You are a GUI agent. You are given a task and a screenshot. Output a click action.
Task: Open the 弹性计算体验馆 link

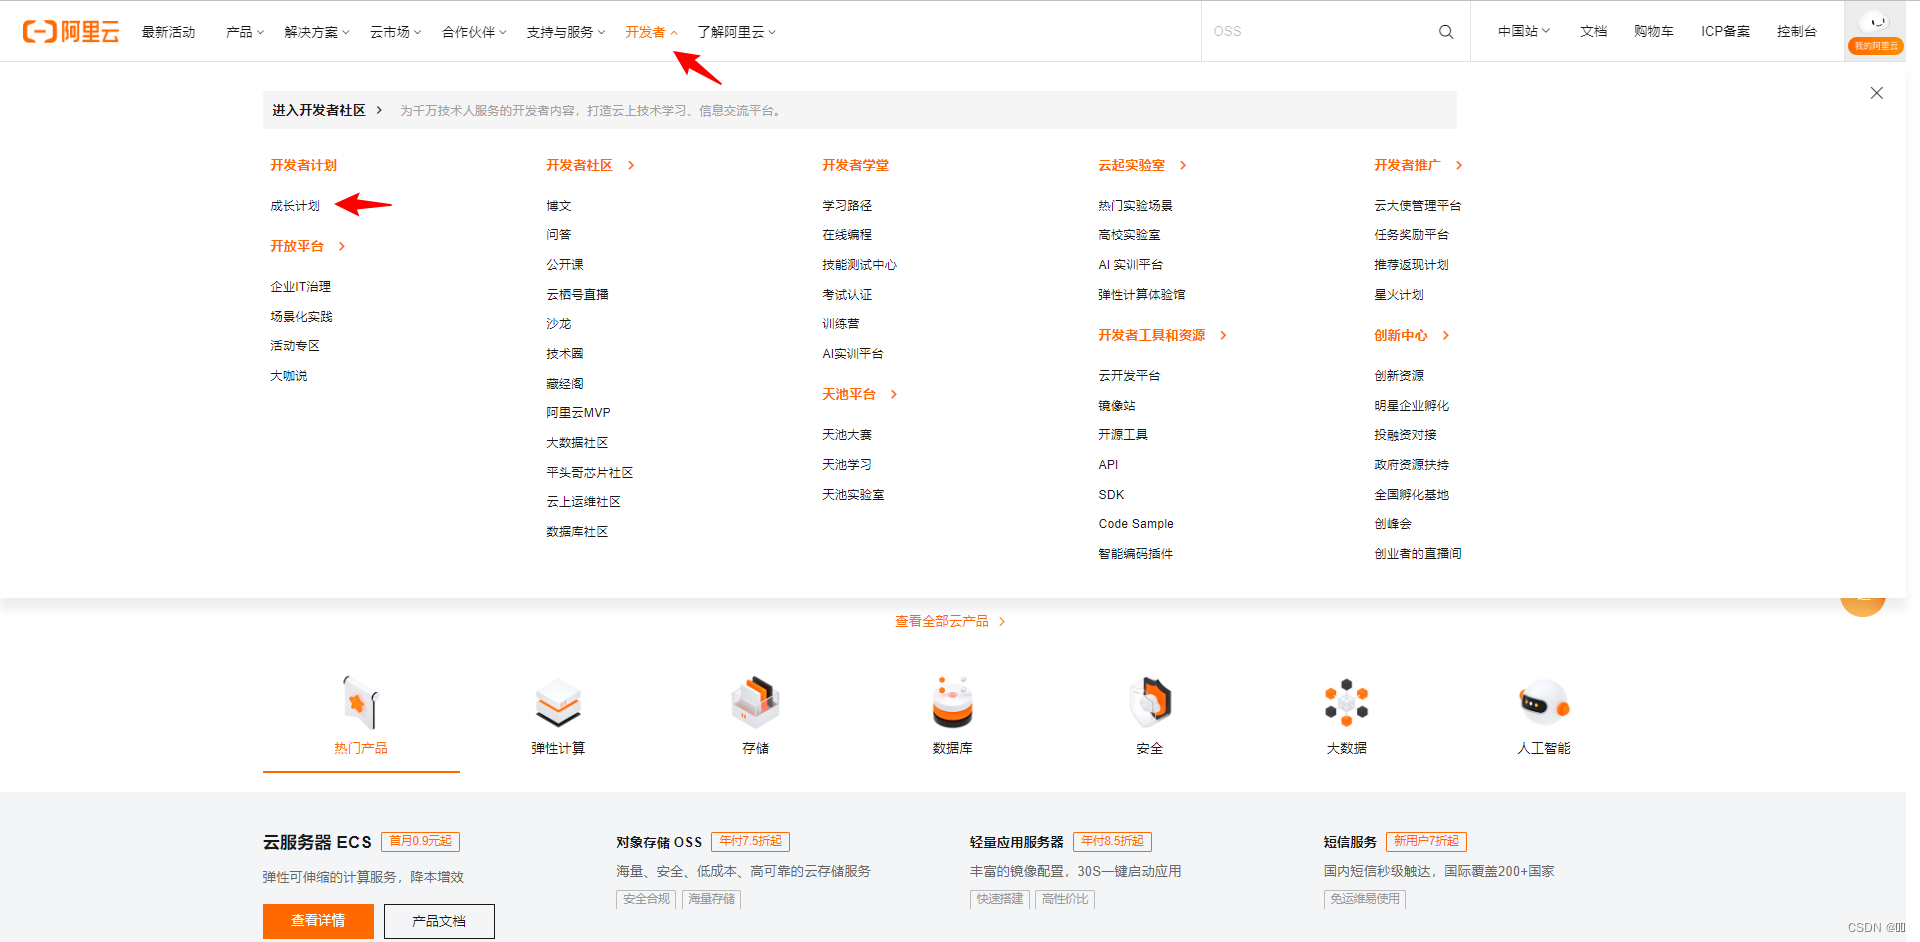1141,295
